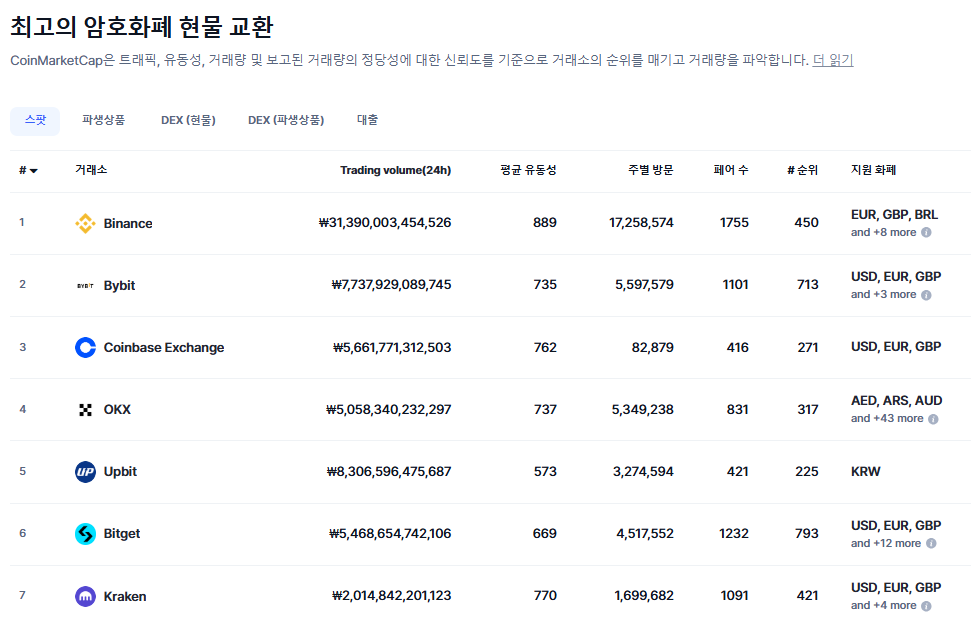Click OKX currencies AED, ARS, AUD

[897, 401]
